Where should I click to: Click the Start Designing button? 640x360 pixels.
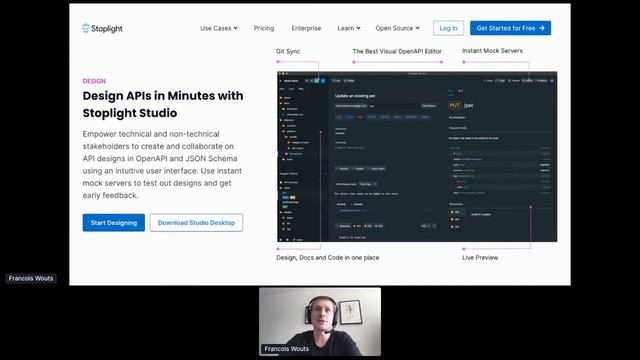click(x=113, y=223)
